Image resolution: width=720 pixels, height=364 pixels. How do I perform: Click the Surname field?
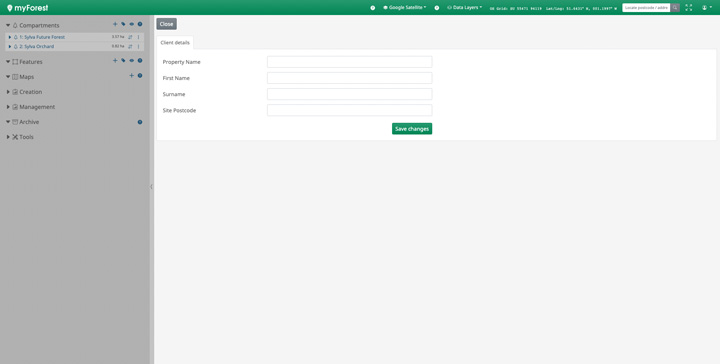click(349, 94)
